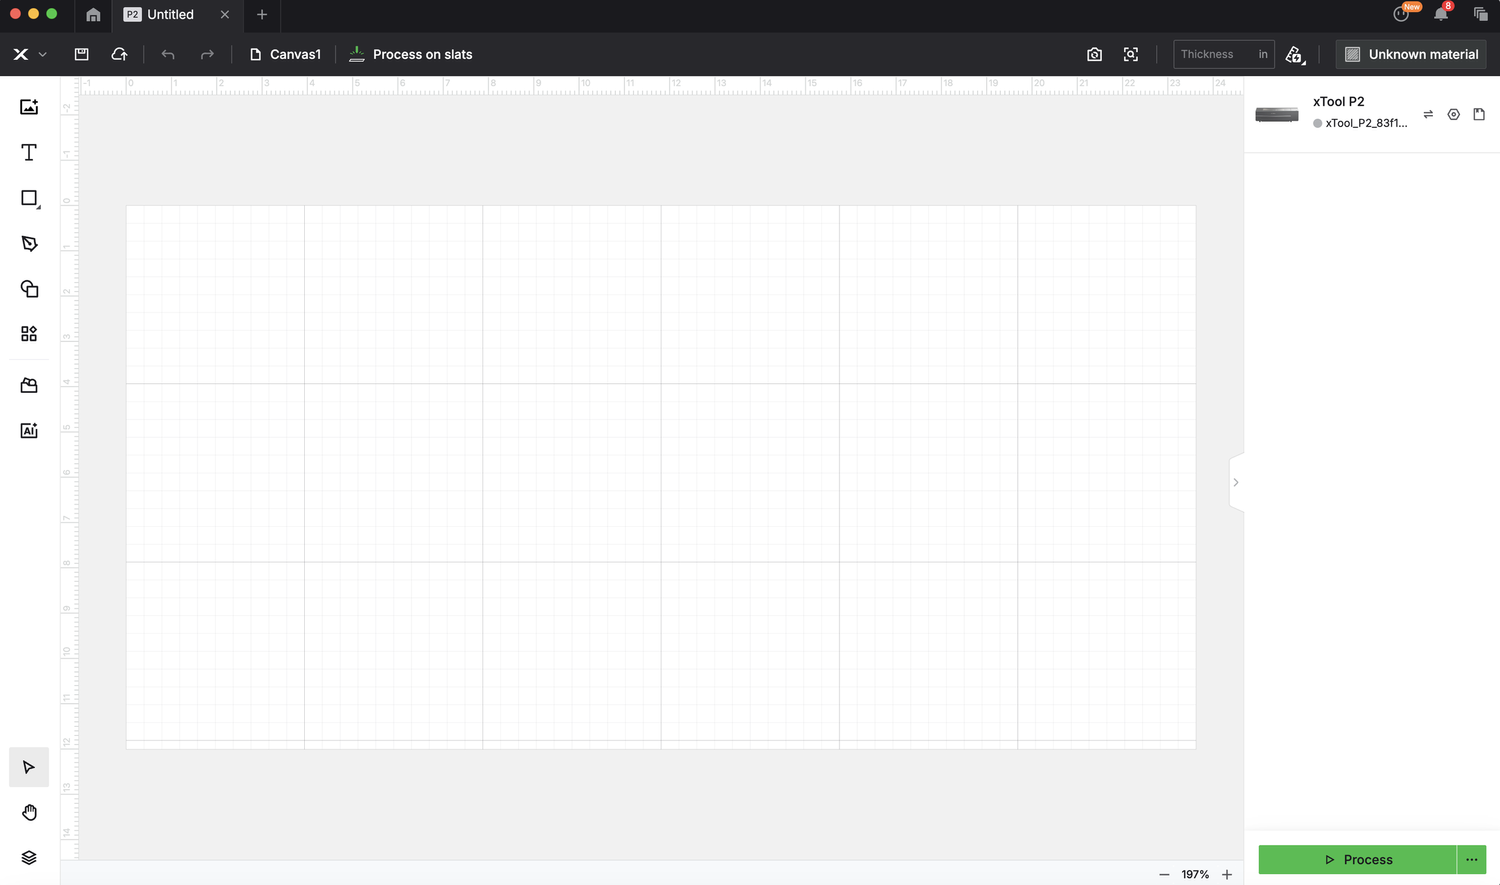Viewport: 1500px width, 885px height.
Task: Open the apps grid panel
Action: 29,334
